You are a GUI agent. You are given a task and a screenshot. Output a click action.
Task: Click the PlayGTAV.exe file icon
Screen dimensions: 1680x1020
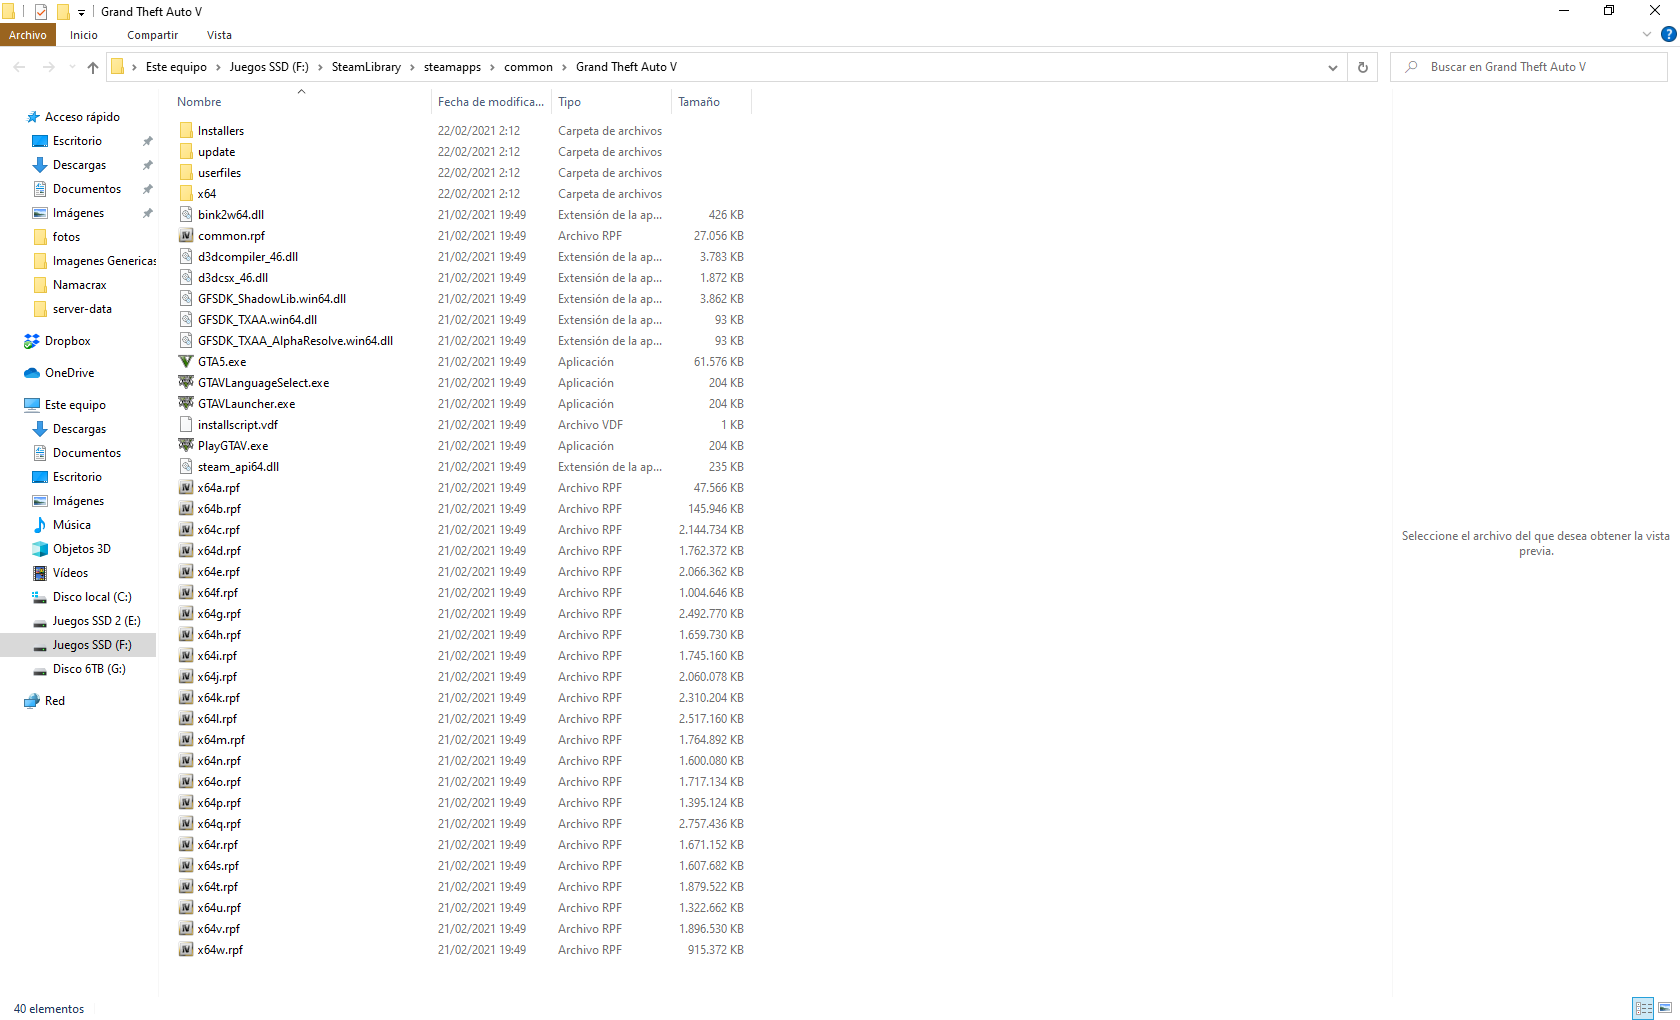point(186,446)
